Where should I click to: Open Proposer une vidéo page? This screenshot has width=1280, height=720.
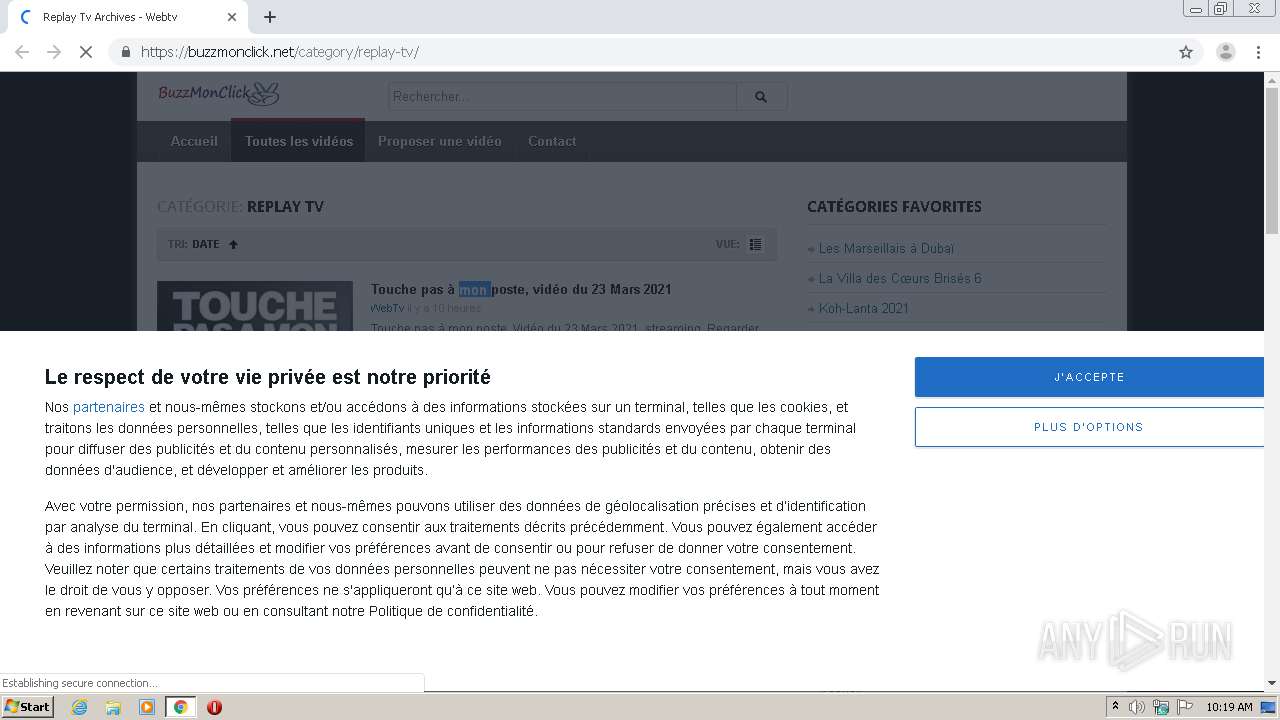440,141
